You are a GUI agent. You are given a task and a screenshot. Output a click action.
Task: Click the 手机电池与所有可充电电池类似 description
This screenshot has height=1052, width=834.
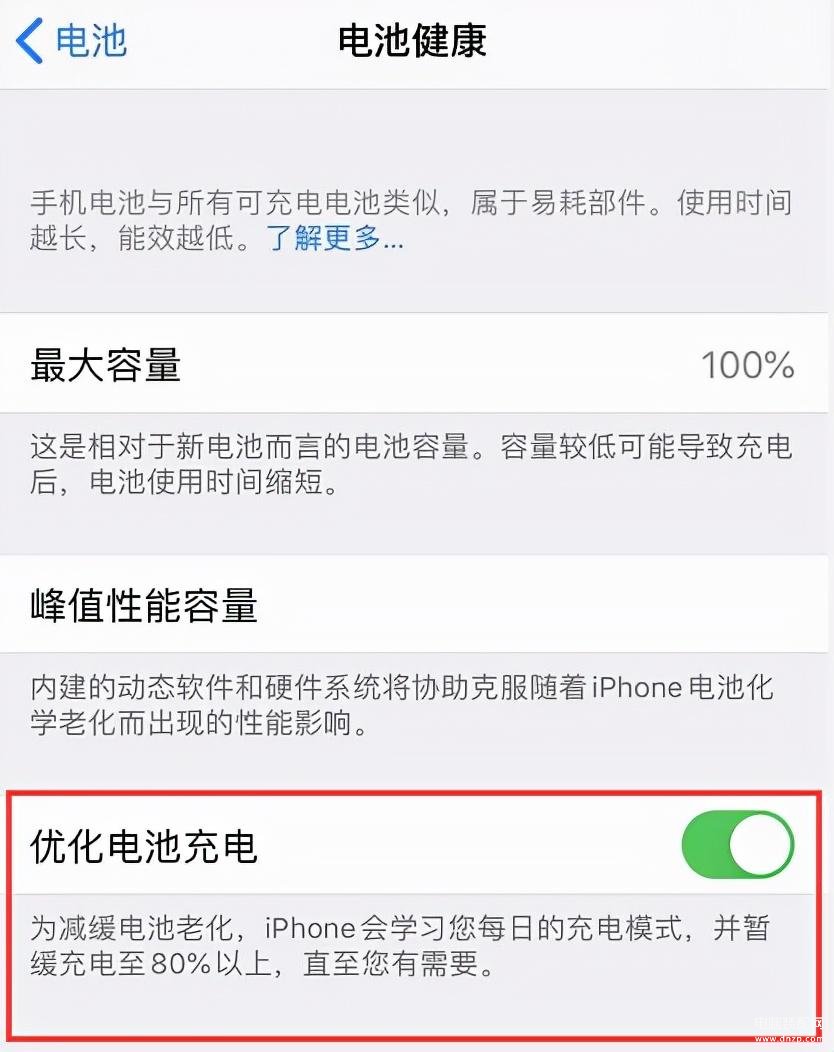pos(411,220)
